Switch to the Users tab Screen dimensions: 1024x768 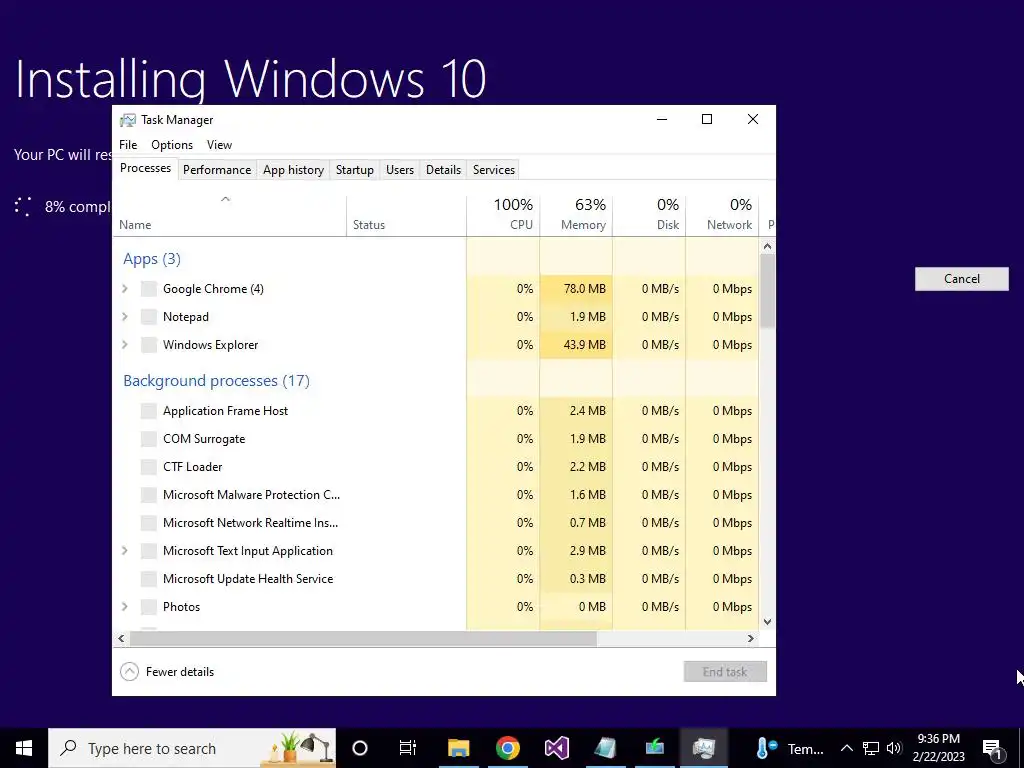click(x=400, y=170)
